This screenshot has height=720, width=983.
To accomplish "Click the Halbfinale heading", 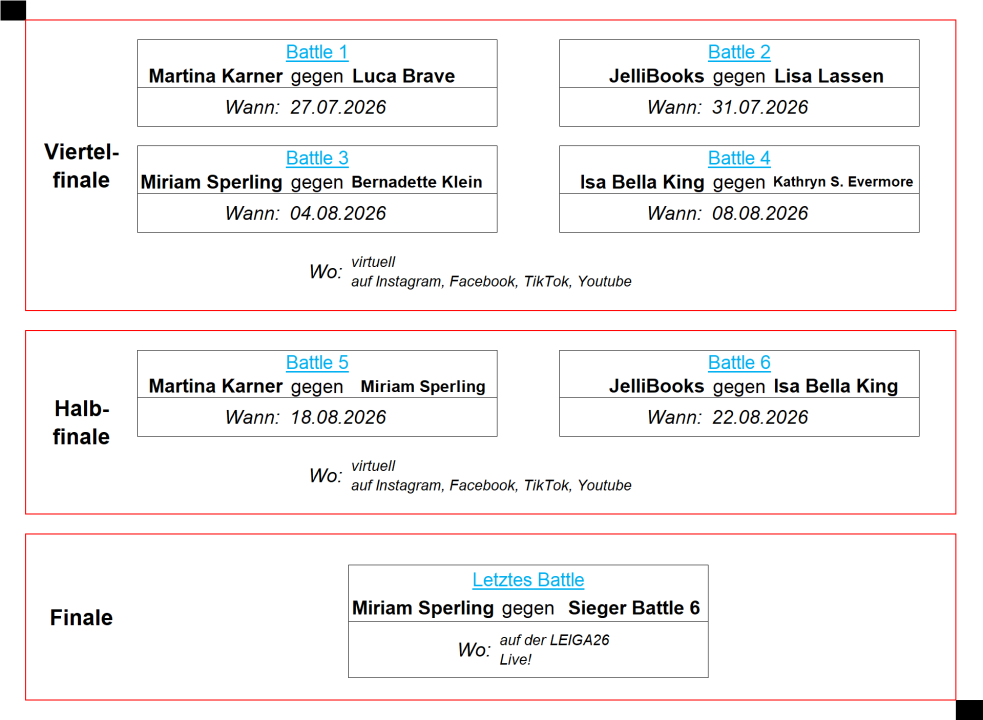I will 81,423.
